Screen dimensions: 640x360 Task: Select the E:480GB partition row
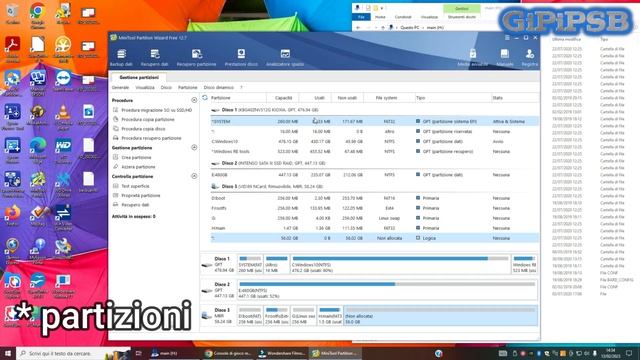click(x=374, y=175)
